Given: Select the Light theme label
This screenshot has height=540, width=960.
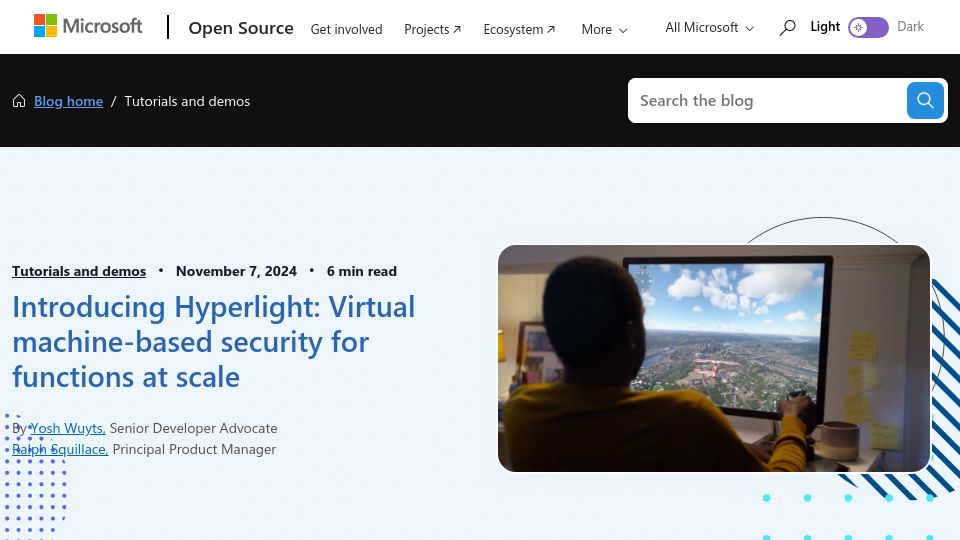Looking at the screenshot, I should pyautogui.click(x=825, y=26).
